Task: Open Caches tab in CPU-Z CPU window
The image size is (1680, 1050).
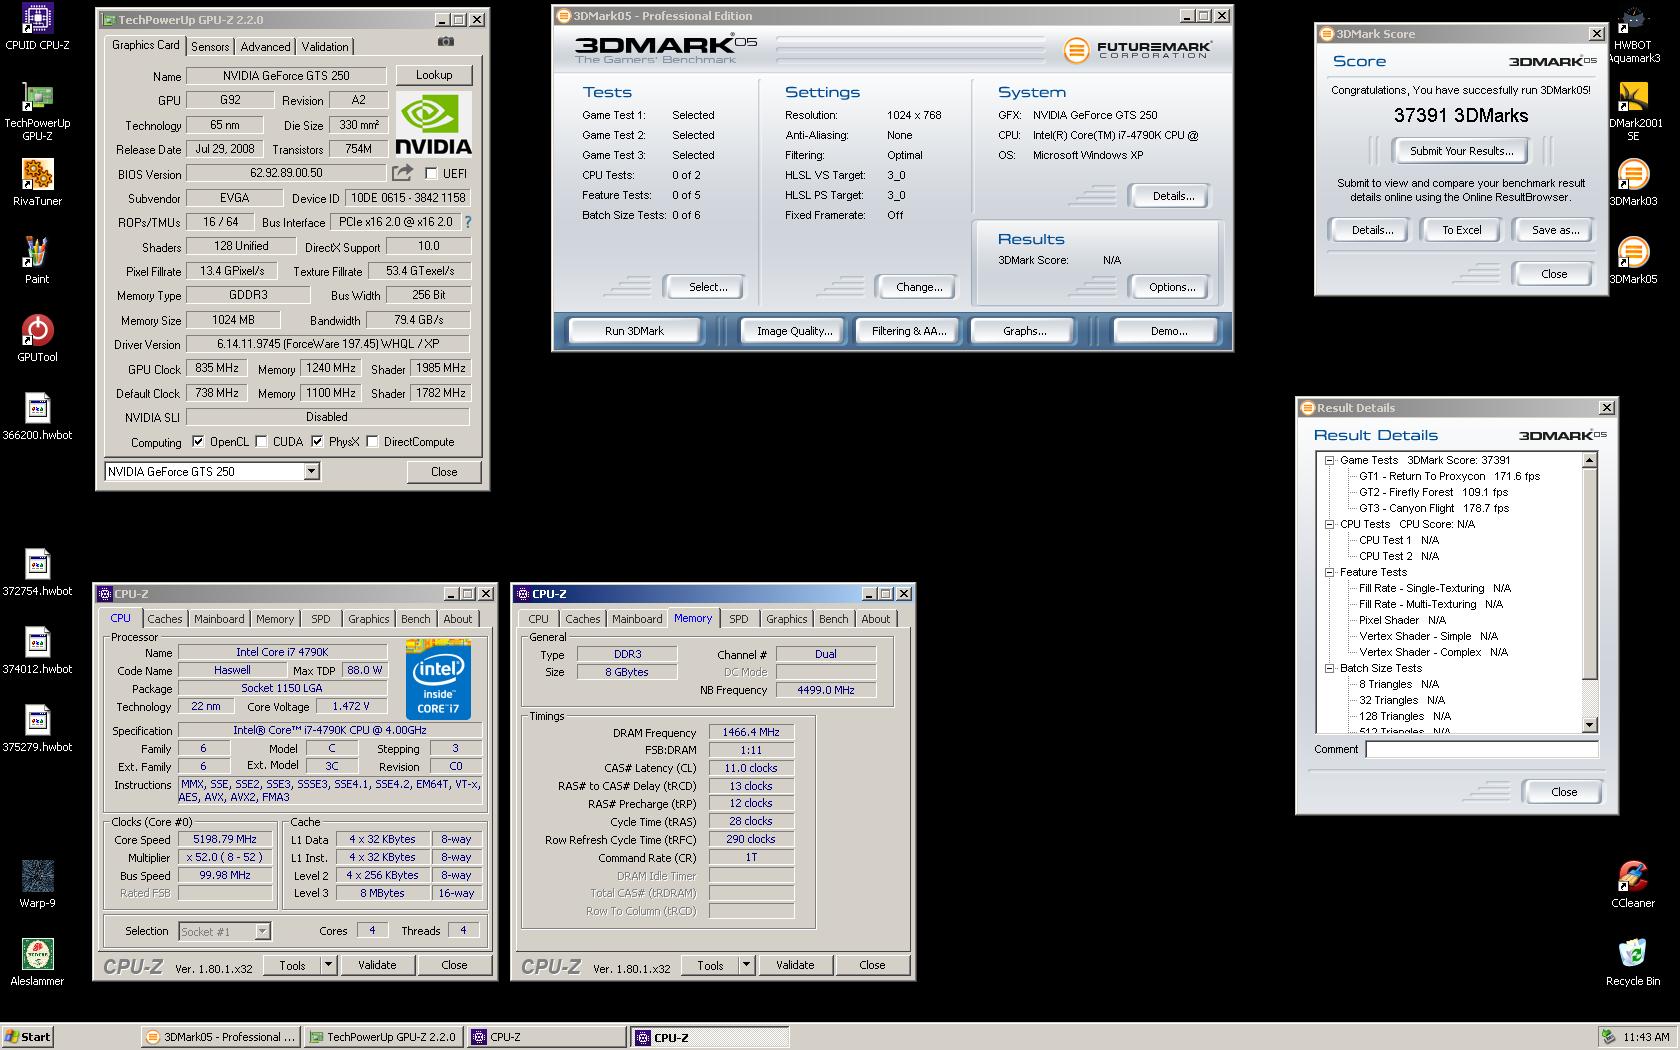Action: [x=165, y=619]
